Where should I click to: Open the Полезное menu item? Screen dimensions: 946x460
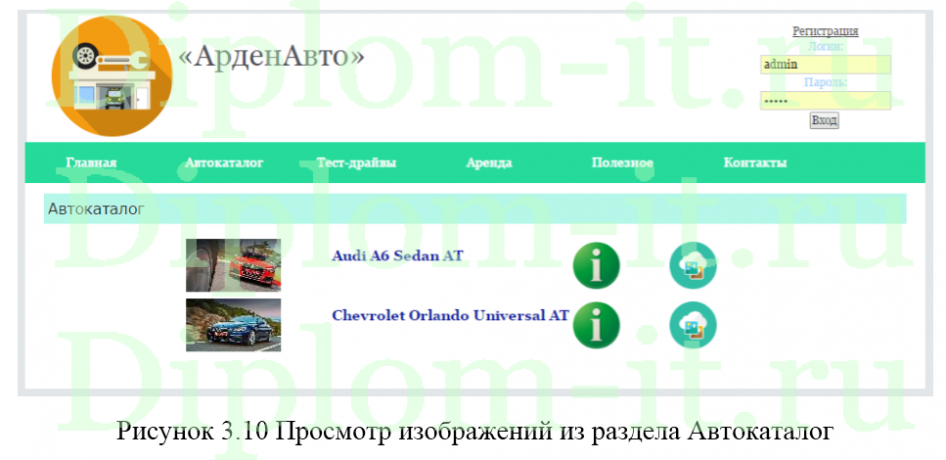point(622,163)
